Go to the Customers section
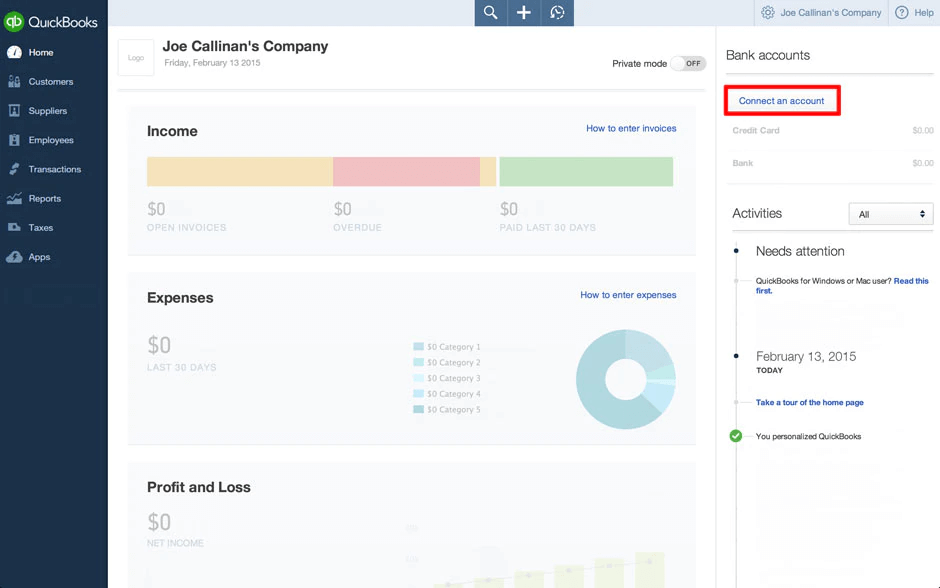 51,82
